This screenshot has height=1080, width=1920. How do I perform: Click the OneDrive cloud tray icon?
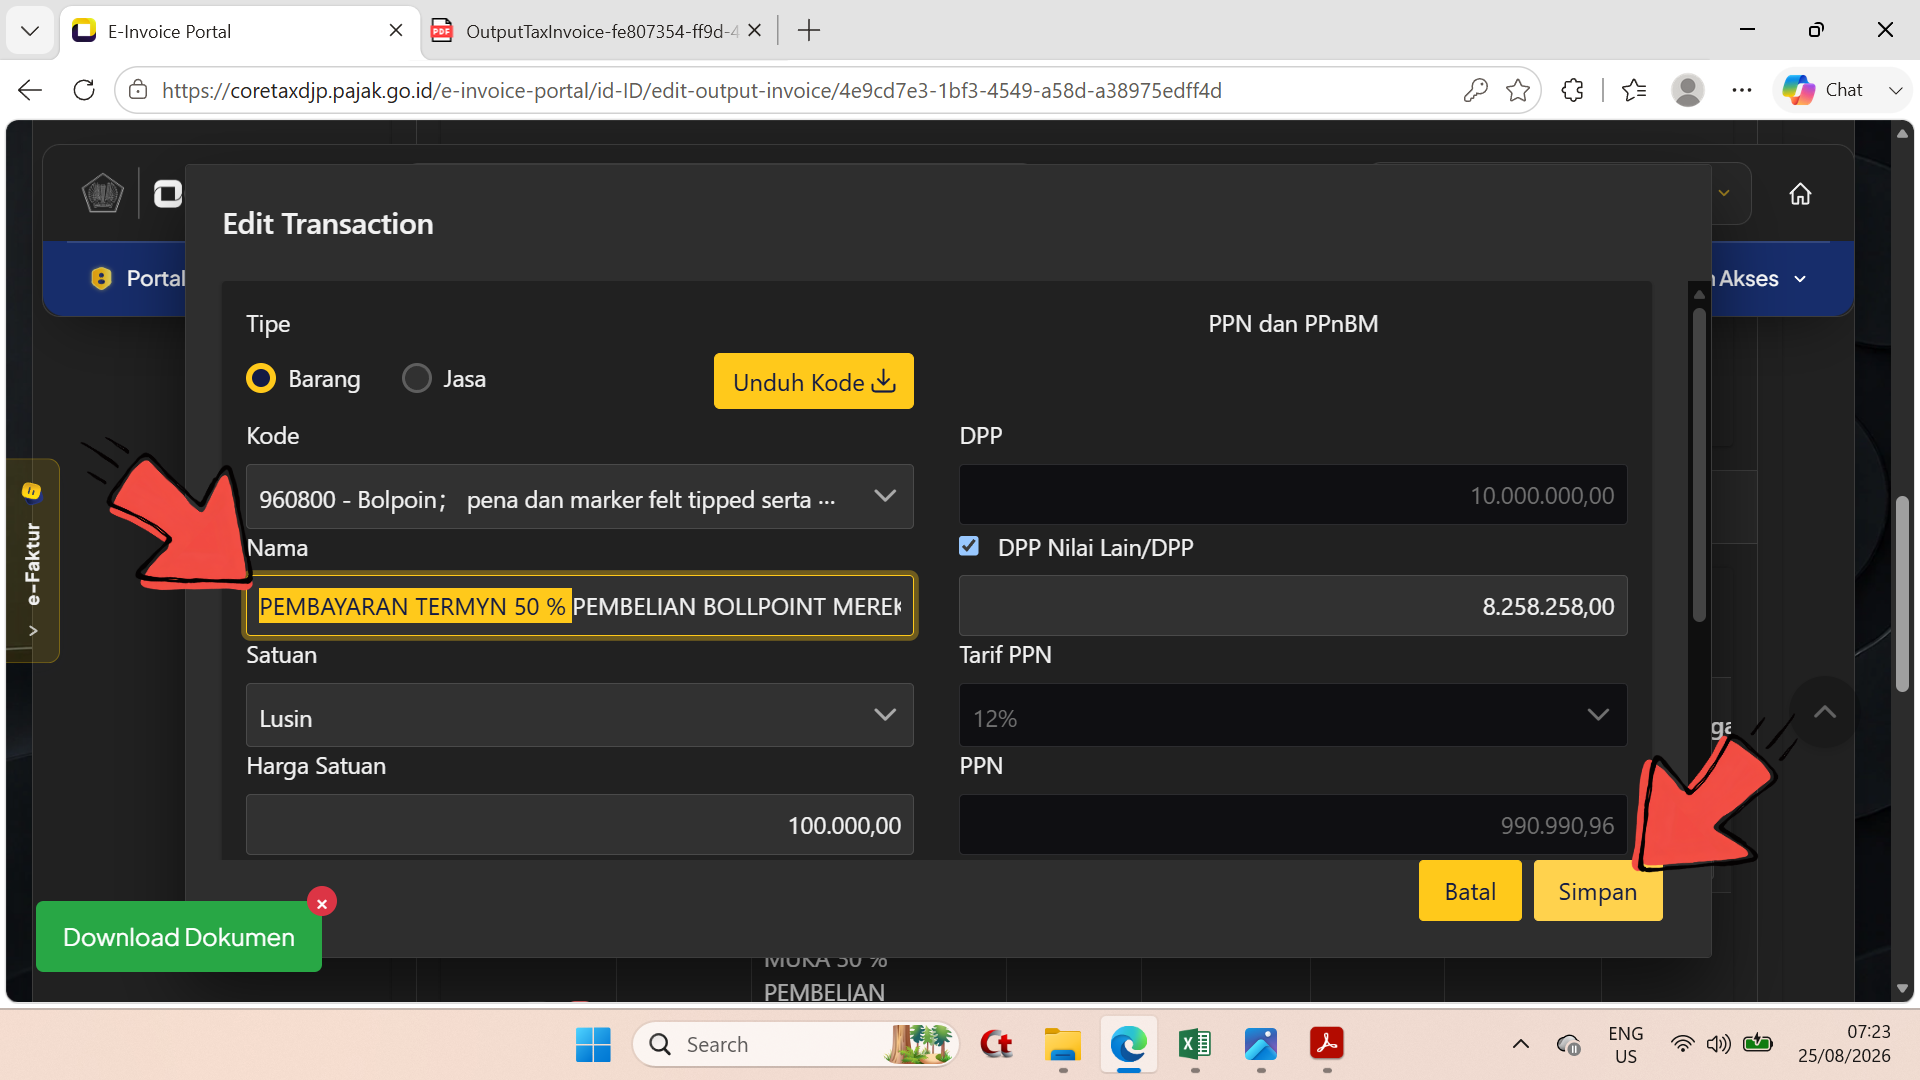1568,1044
